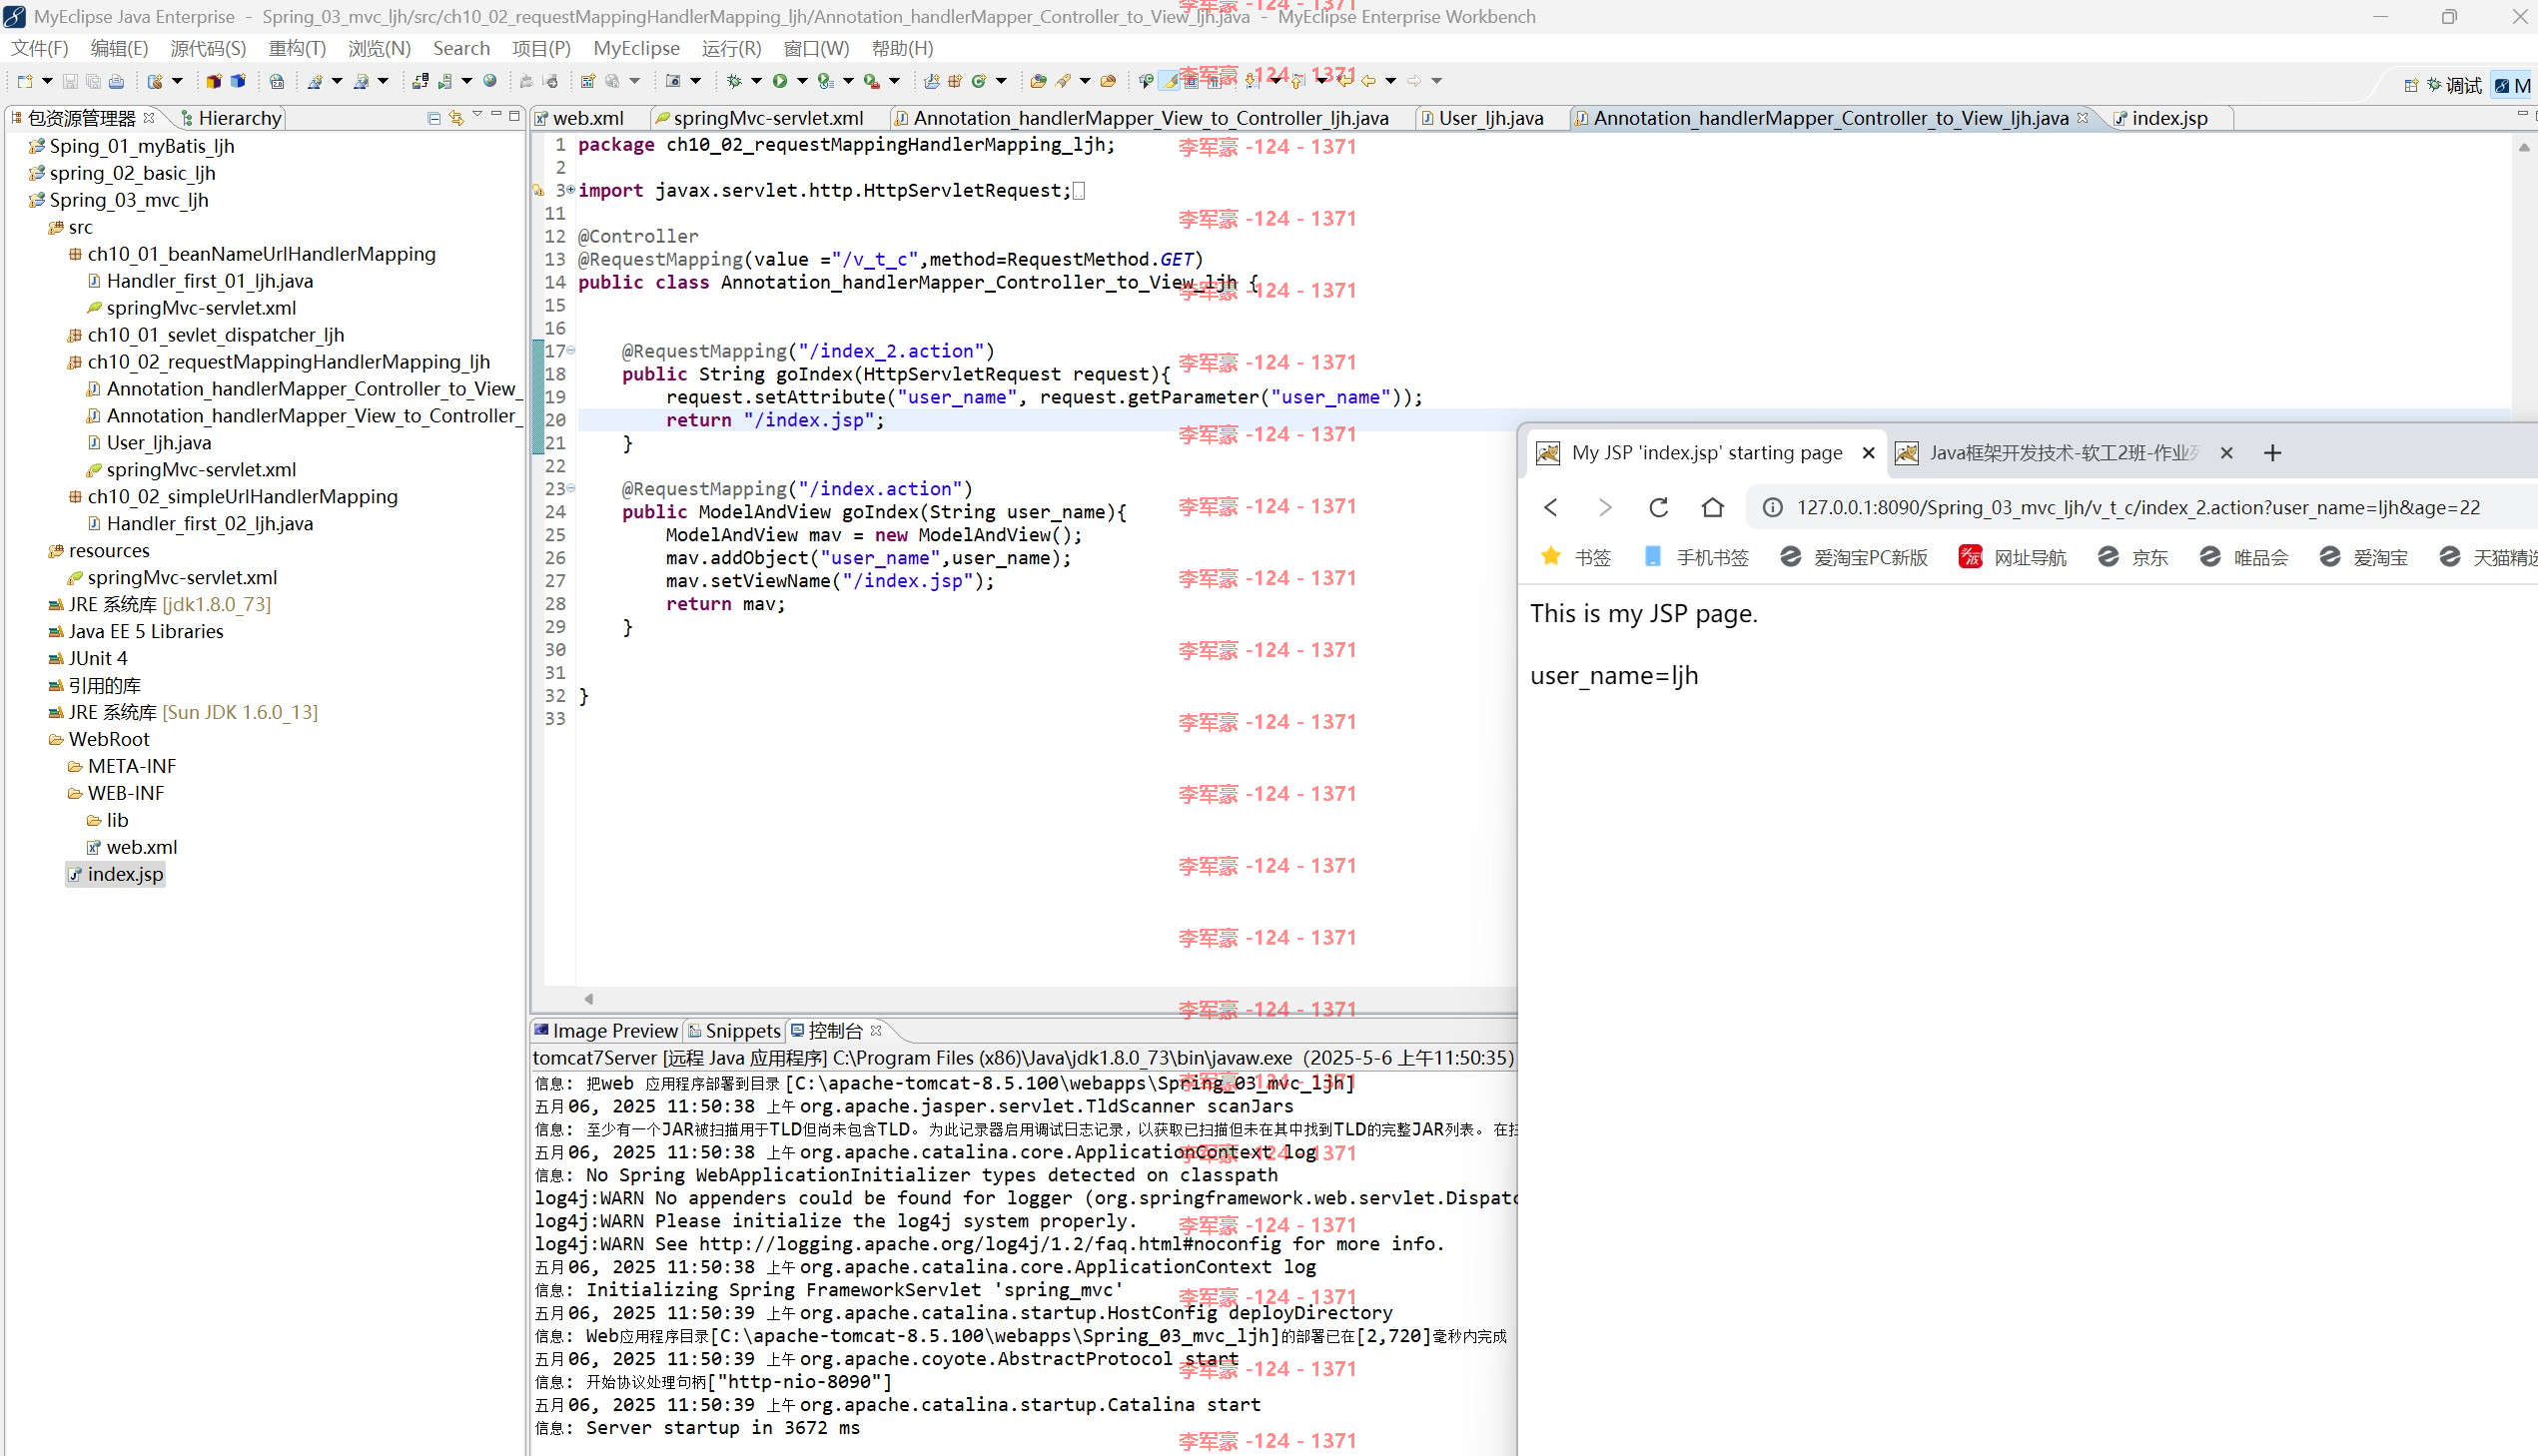Close the Java框架开发技术 browser tab
Viewport: 2538px width, 1456px height.
[x=2227, y=453]
